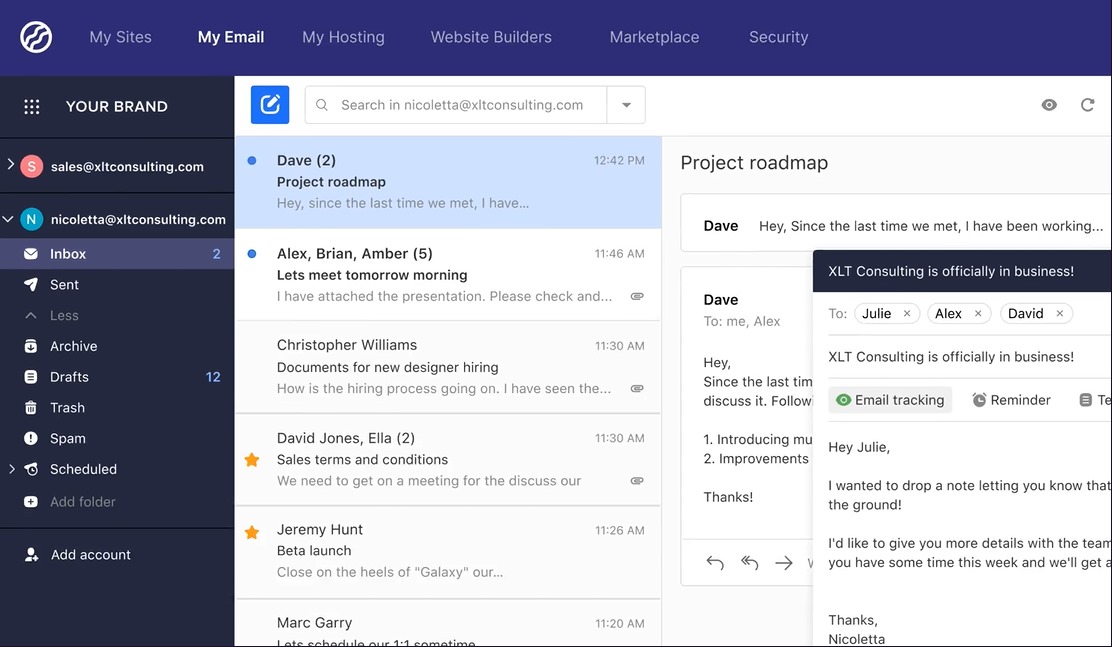
Task: Click the Archive box icon
Action: pyautogui.click(x=30, y=346)
